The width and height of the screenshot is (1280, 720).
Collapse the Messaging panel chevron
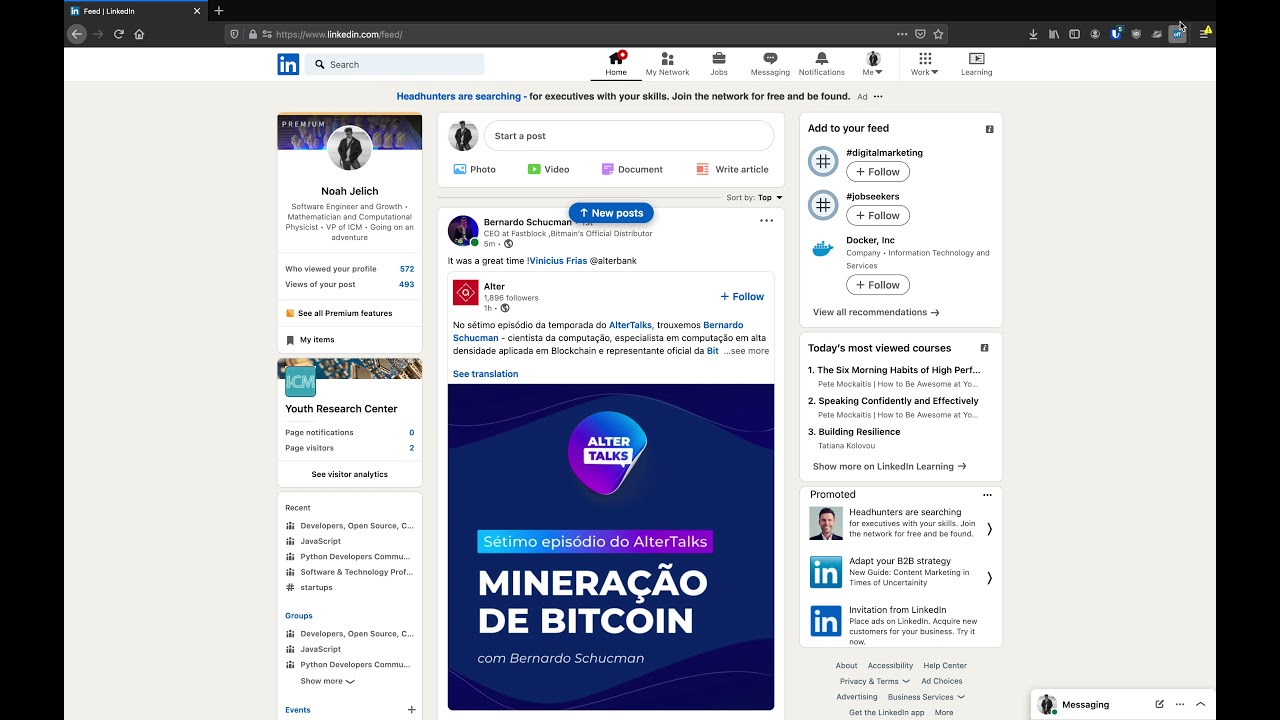pyautogui.click(x=1198, y=704)
